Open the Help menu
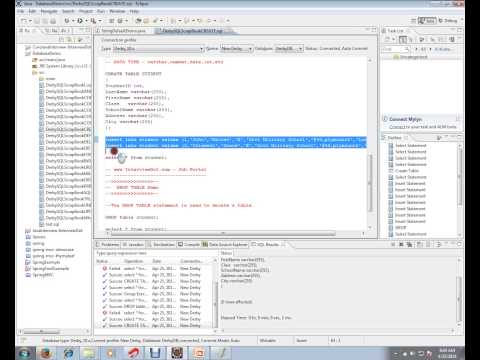This screenshot has width=480, height=360. click(134, 11)
